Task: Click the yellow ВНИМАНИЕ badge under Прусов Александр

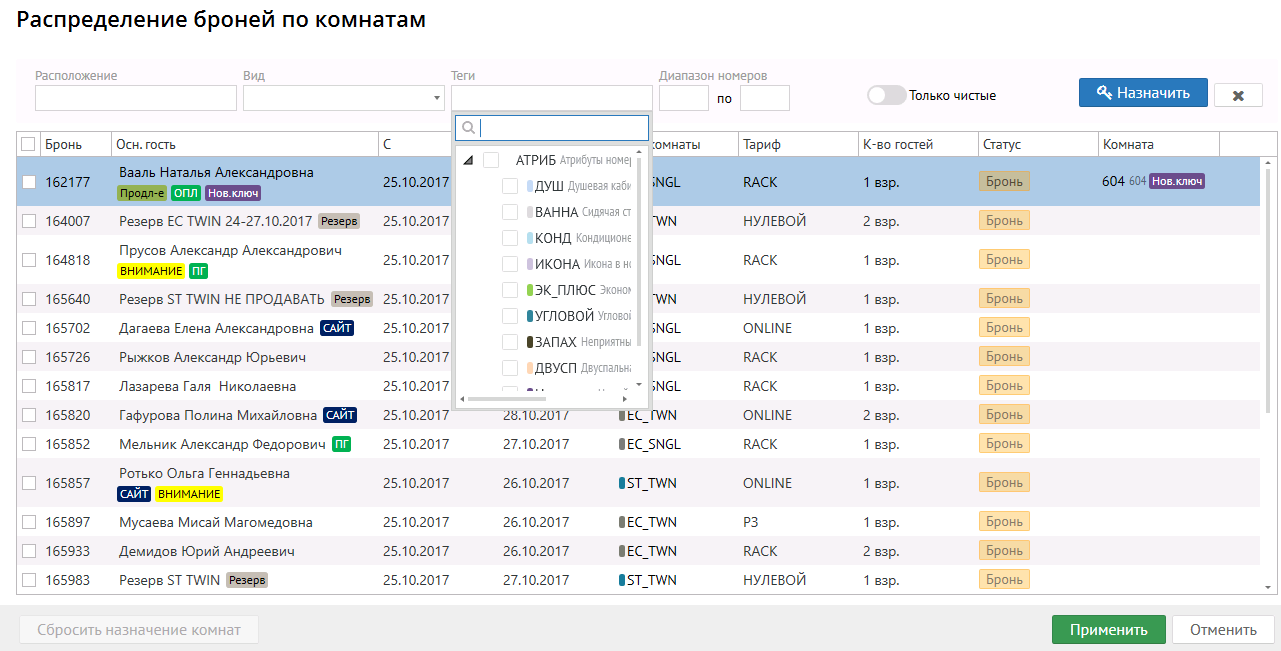Action: click(x=150, y=270)
